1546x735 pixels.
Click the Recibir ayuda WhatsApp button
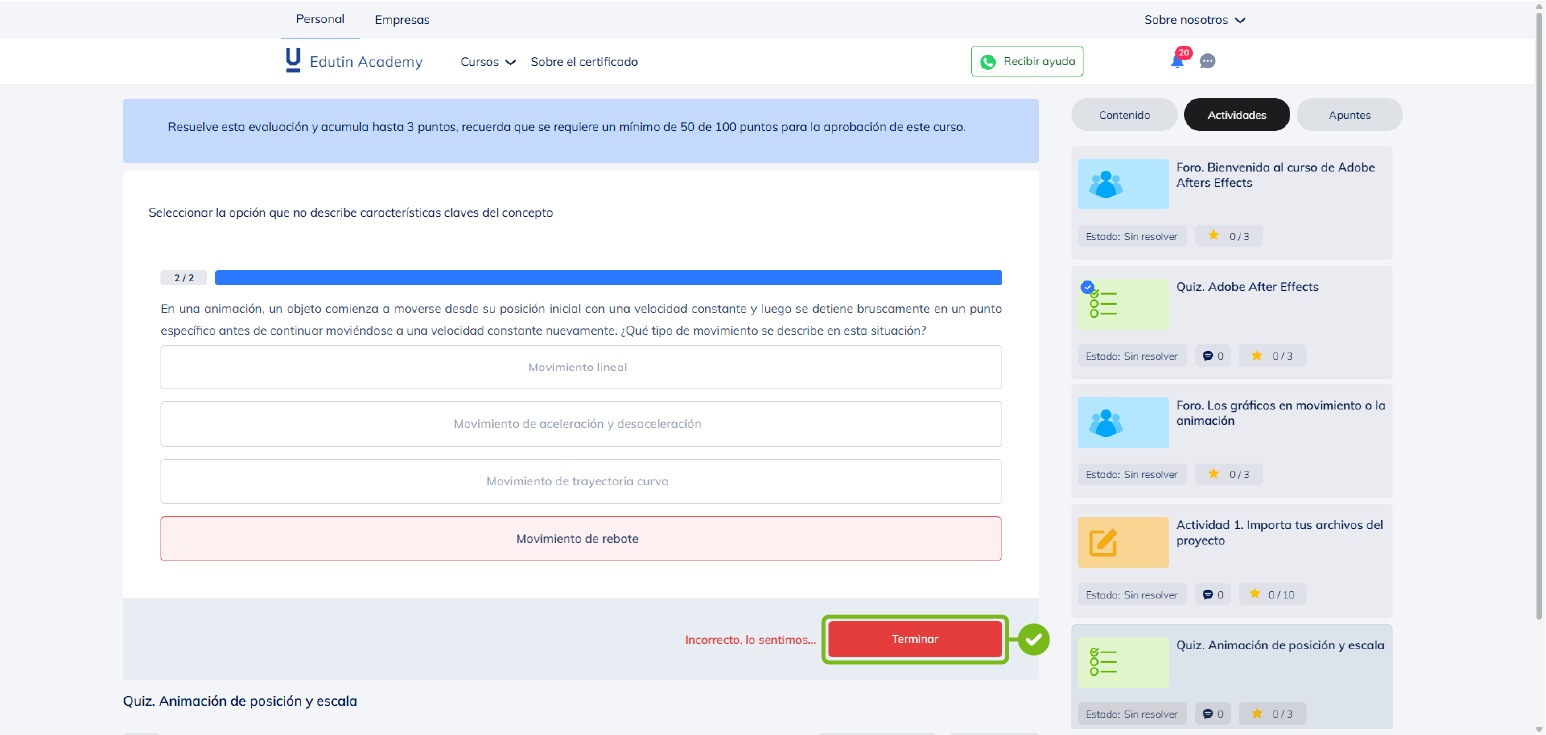click(x=1027, y=61)
